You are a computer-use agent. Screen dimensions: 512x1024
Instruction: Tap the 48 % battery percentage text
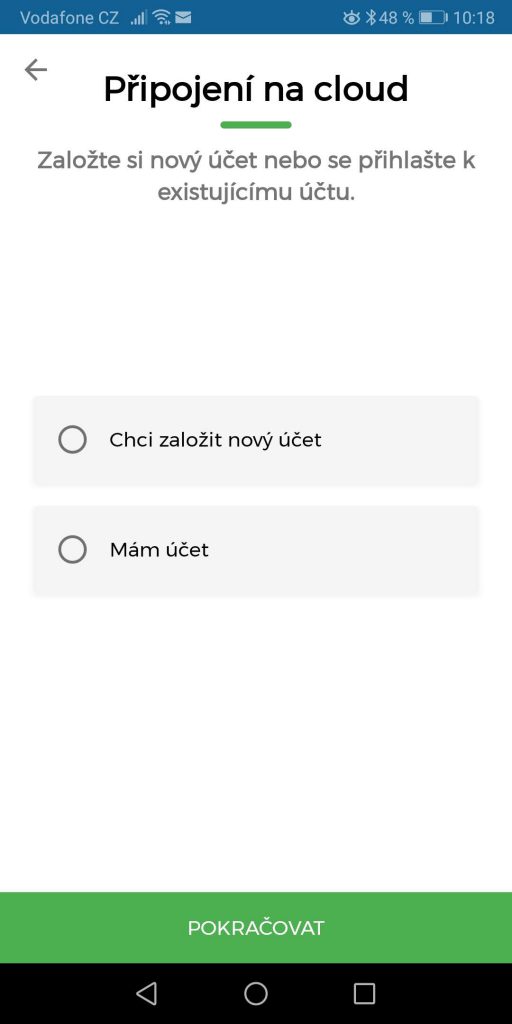(x=396, y=18)
